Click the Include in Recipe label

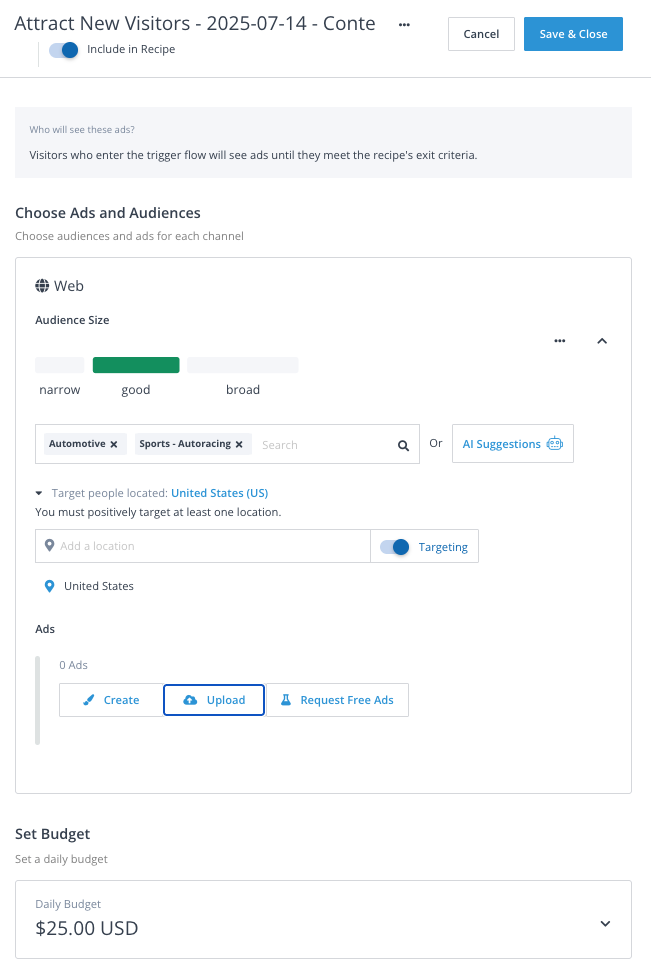pyautogui.click(x=131, y=49)
